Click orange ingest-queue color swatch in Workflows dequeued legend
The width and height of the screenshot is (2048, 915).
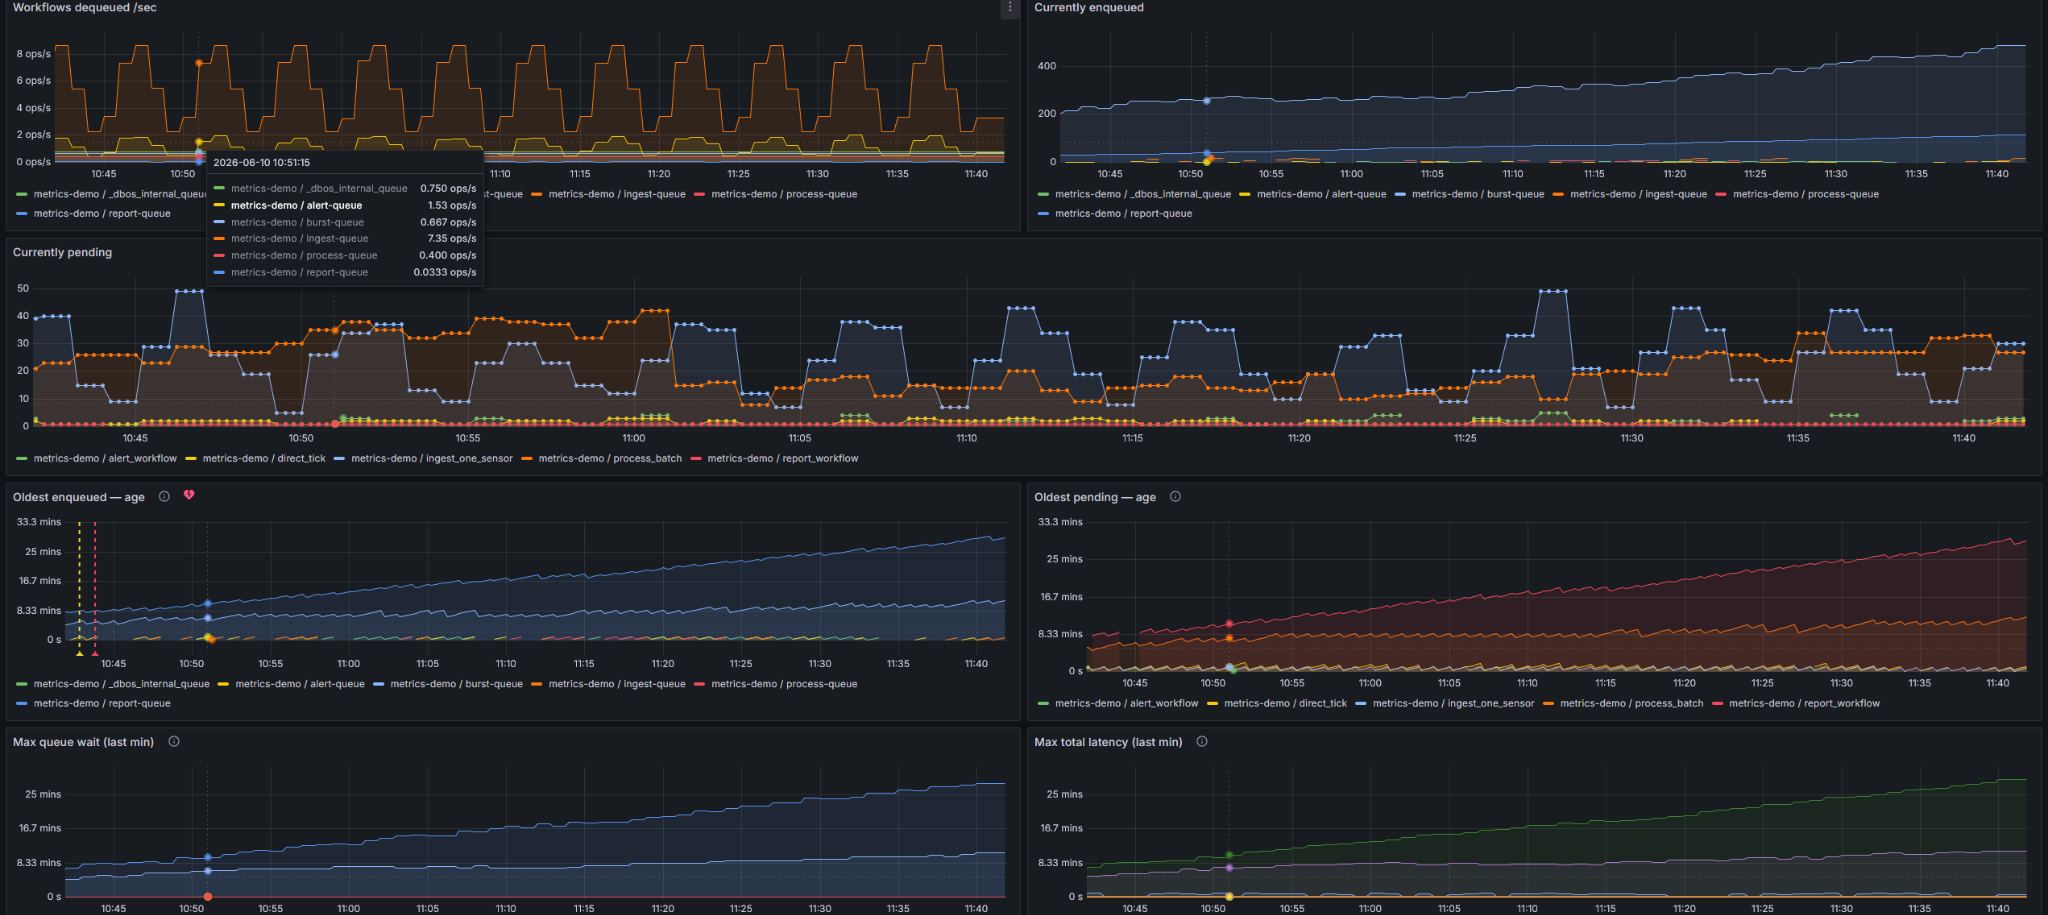click(537, 195)
